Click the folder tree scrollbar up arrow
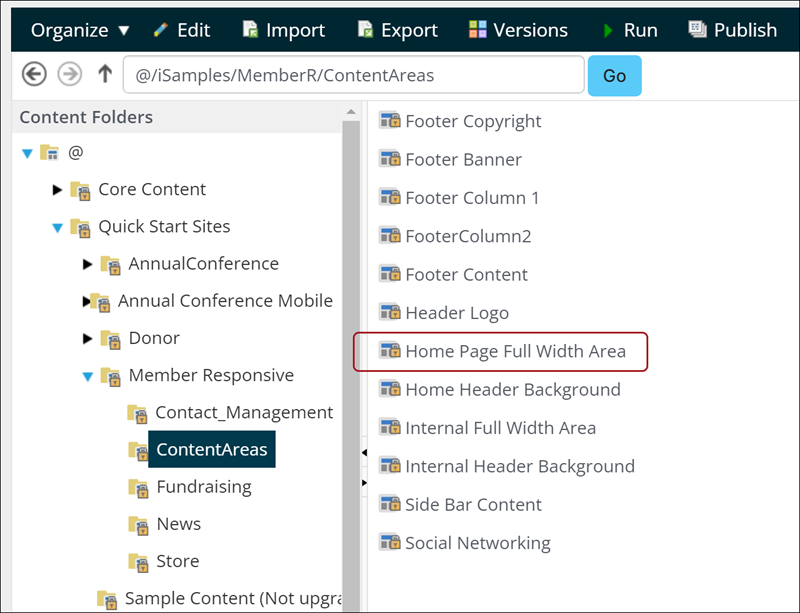Viewport: 800px width, 613px height. tap(351, 112)
